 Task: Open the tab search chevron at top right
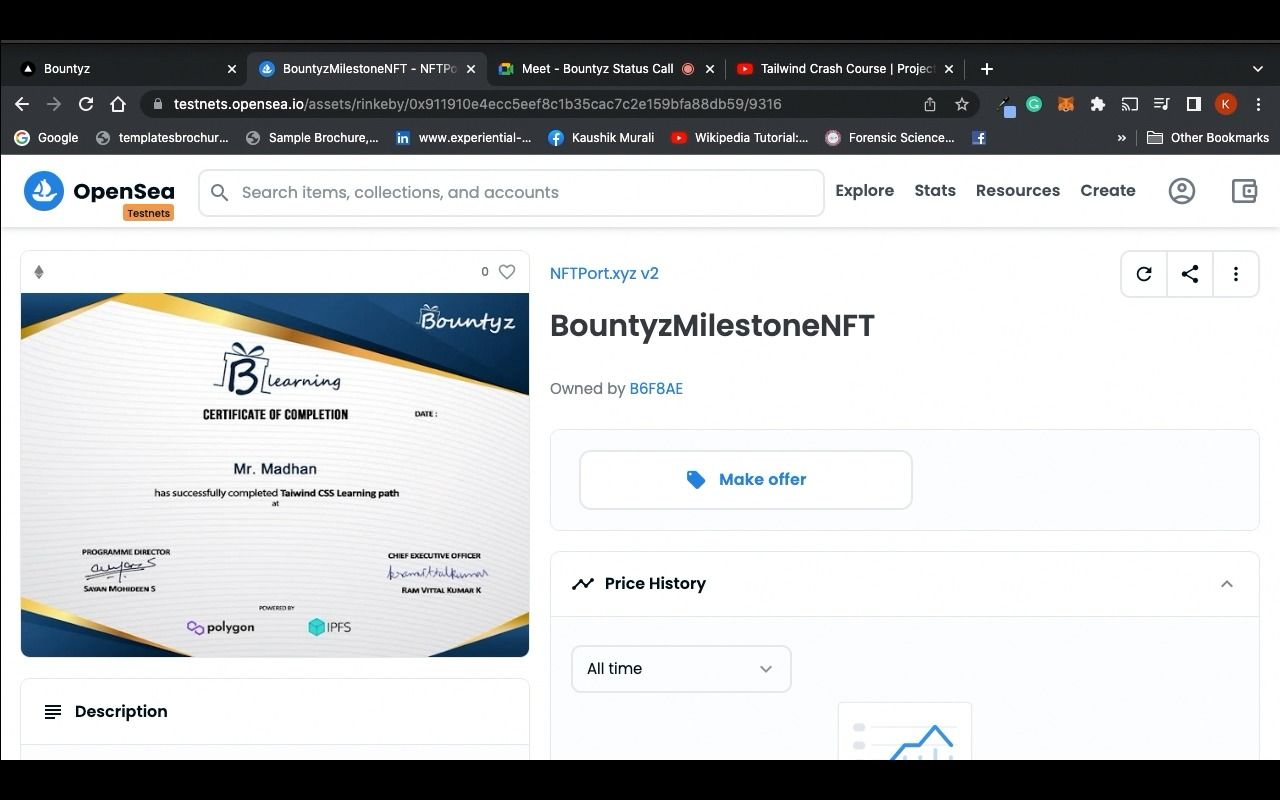(1258, 69)
